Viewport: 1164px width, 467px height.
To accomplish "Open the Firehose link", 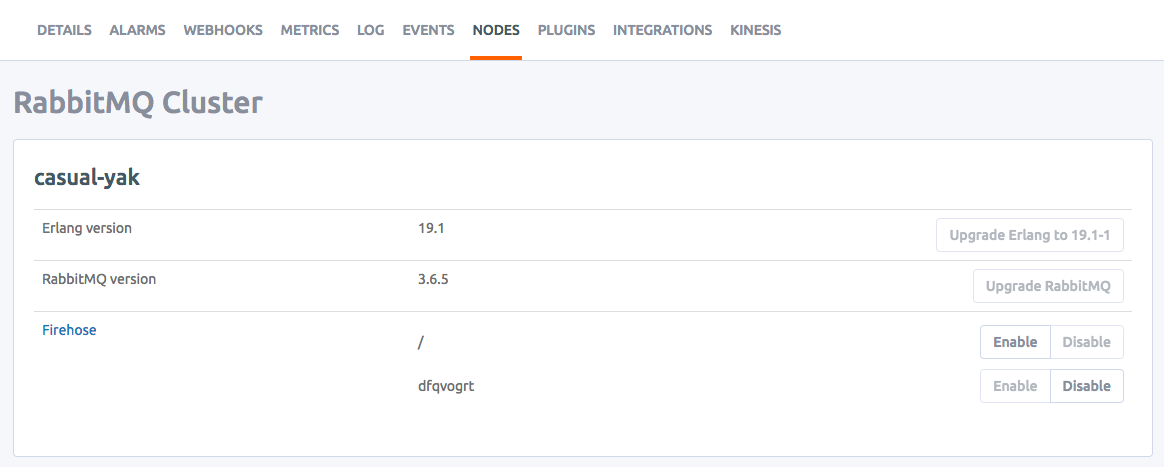I will (x=69, y=330).
